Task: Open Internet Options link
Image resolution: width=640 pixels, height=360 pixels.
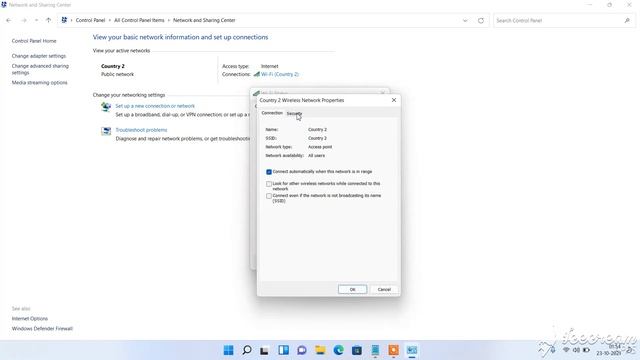Action: [30, 319]
